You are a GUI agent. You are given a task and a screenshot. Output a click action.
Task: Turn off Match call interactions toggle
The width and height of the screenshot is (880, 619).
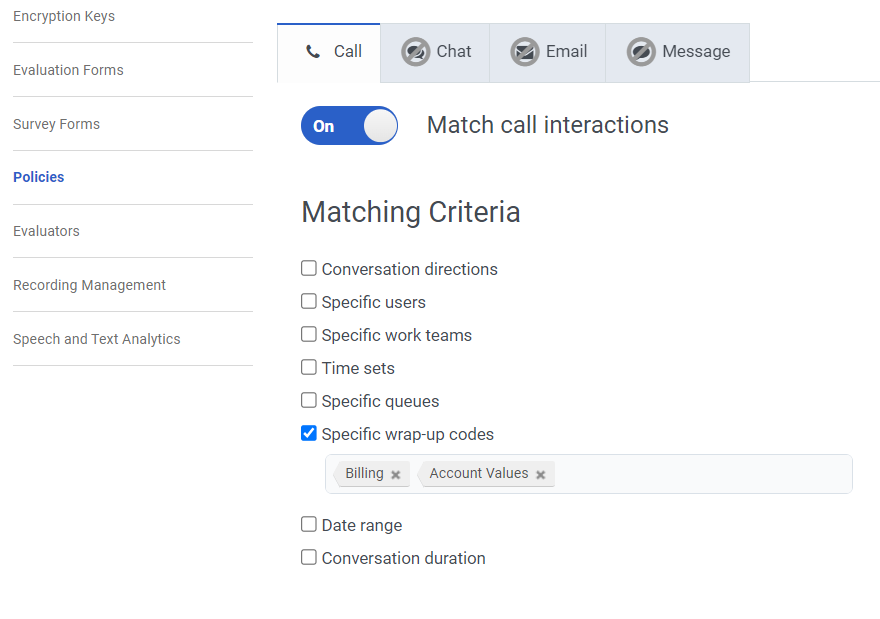pos(349,126)
